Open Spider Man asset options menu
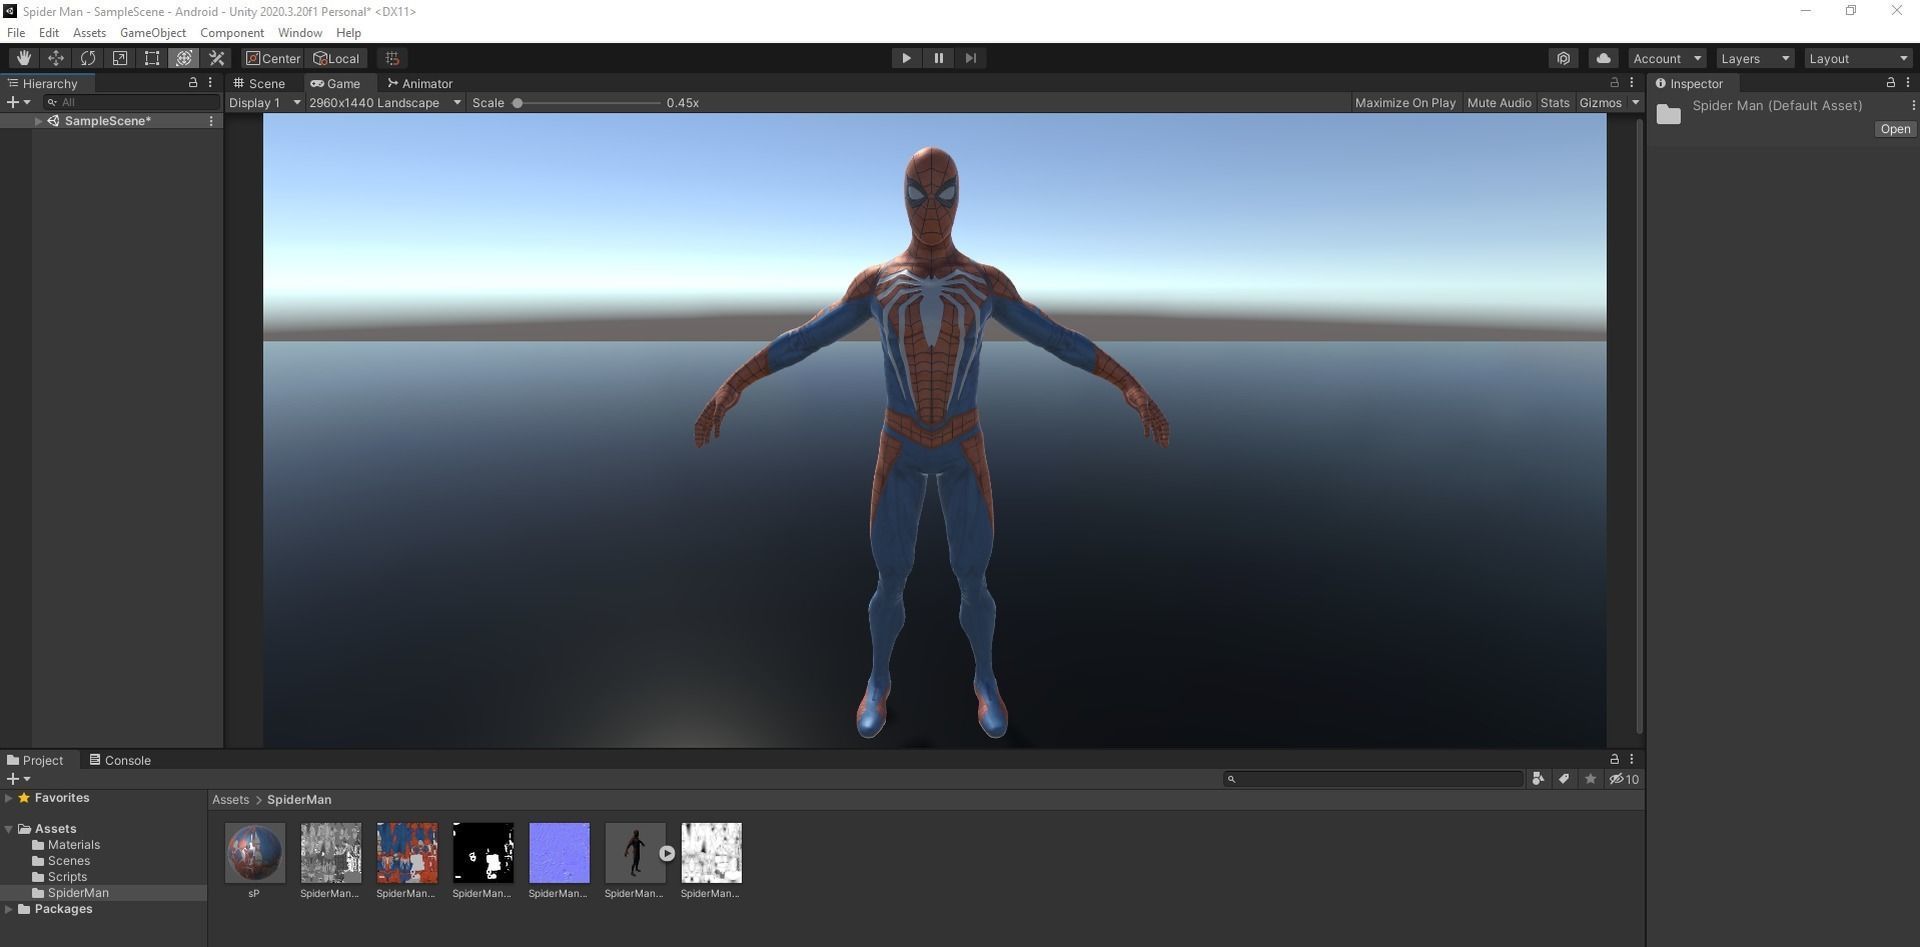Viewport: 1920px width, 947px height. [x=1912, y=105]
